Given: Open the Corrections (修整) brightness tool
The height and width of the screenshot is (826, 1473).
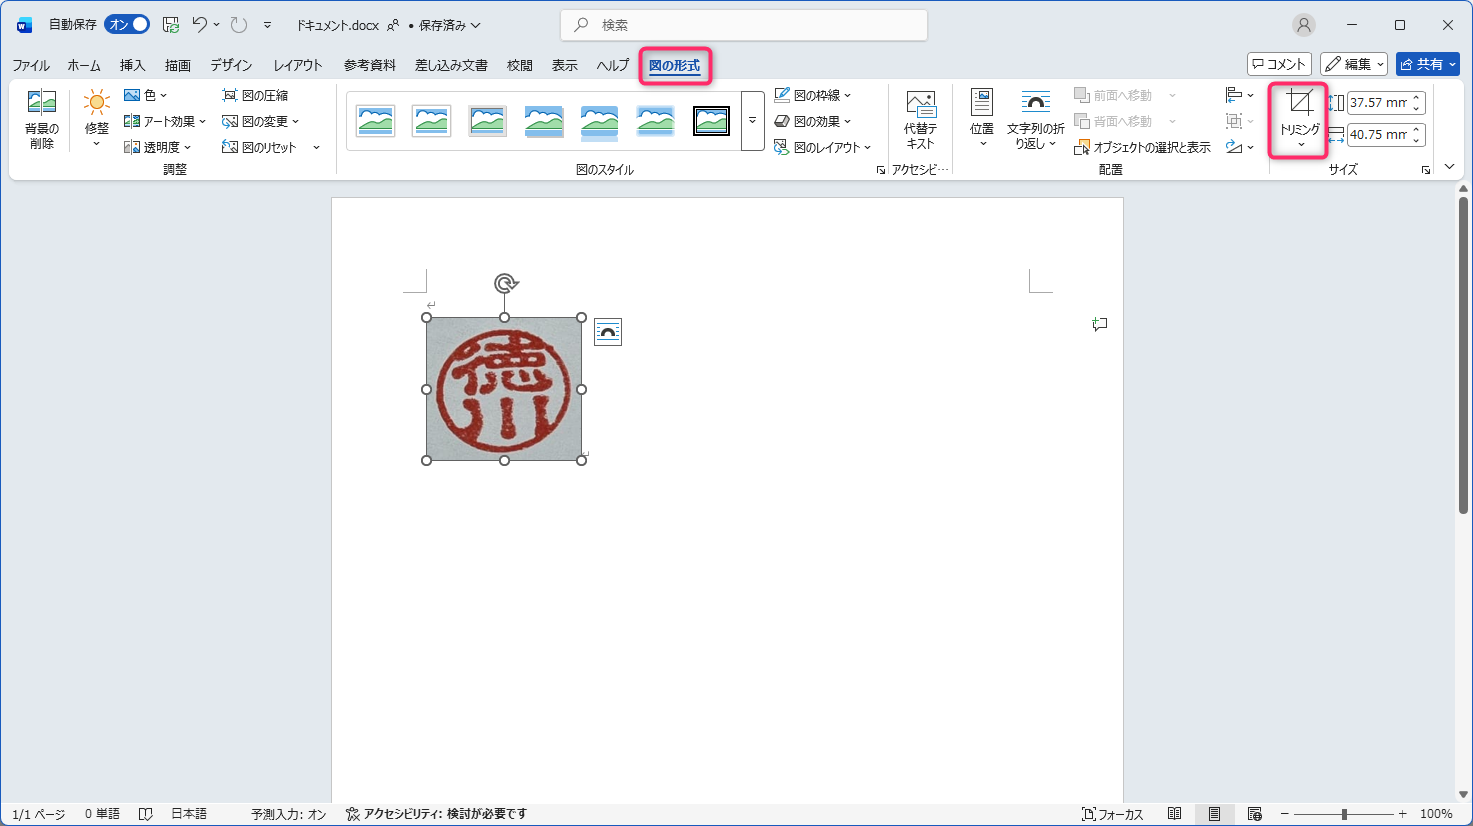Looking at the screenshot, I should pyautogui.click(x=97, y=103).
